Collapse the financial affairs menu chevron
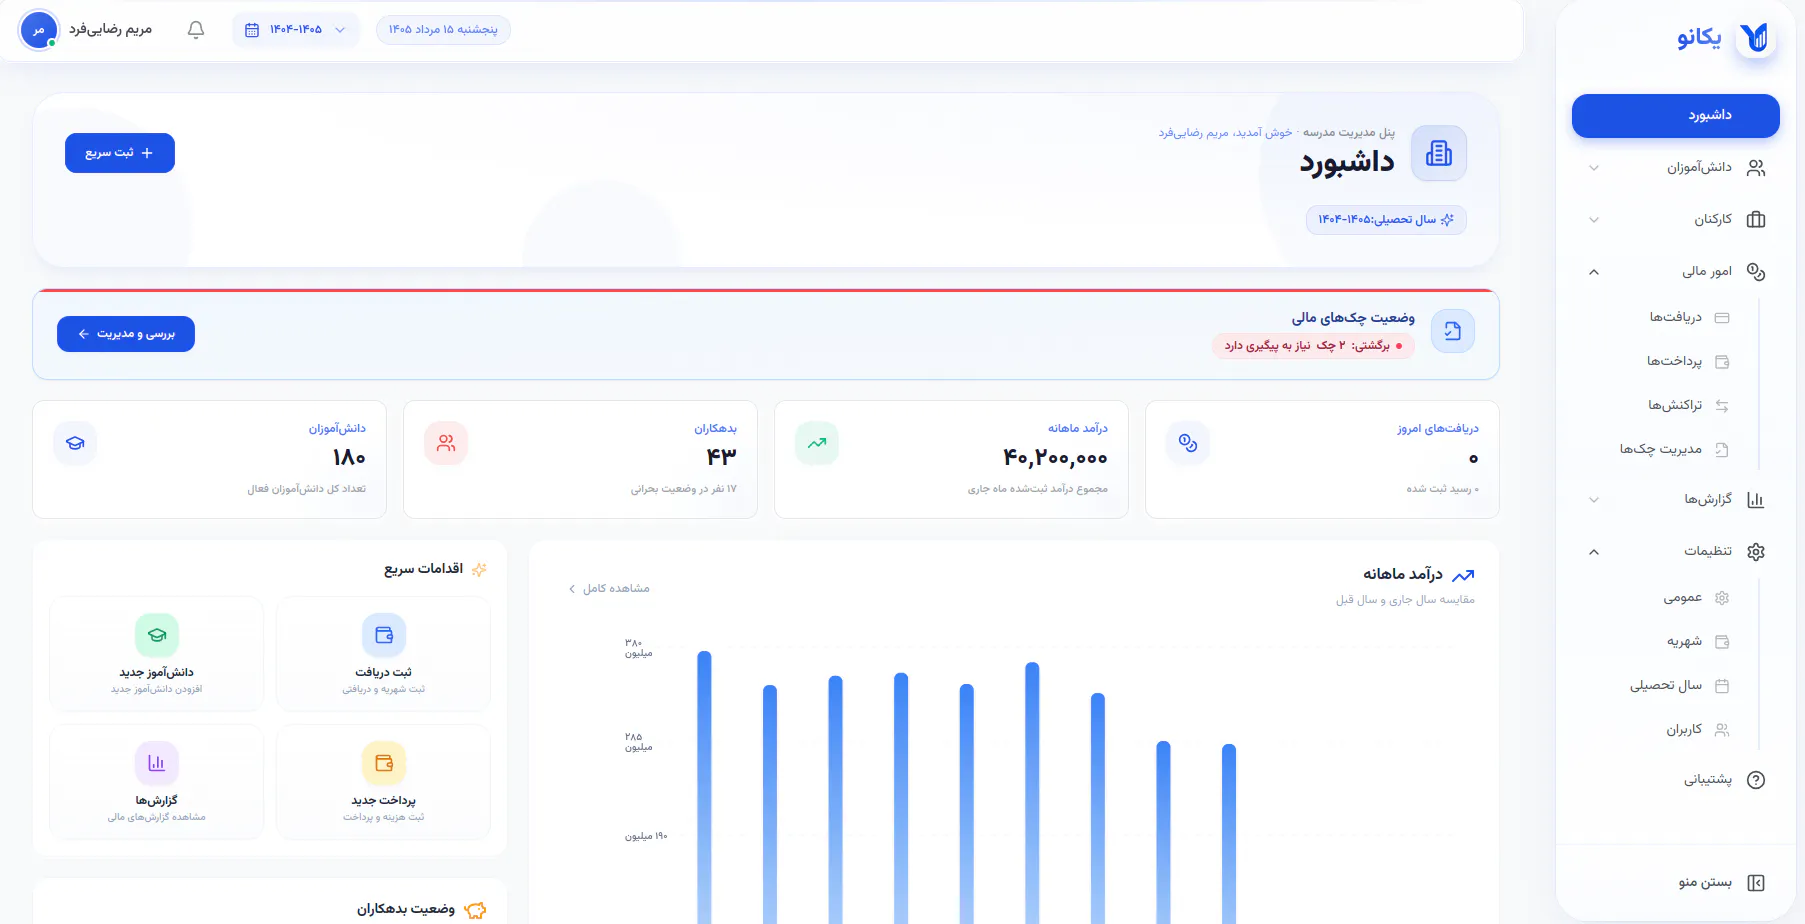The width and height of the screenshot is (1805, 924). click(1594, 272)
